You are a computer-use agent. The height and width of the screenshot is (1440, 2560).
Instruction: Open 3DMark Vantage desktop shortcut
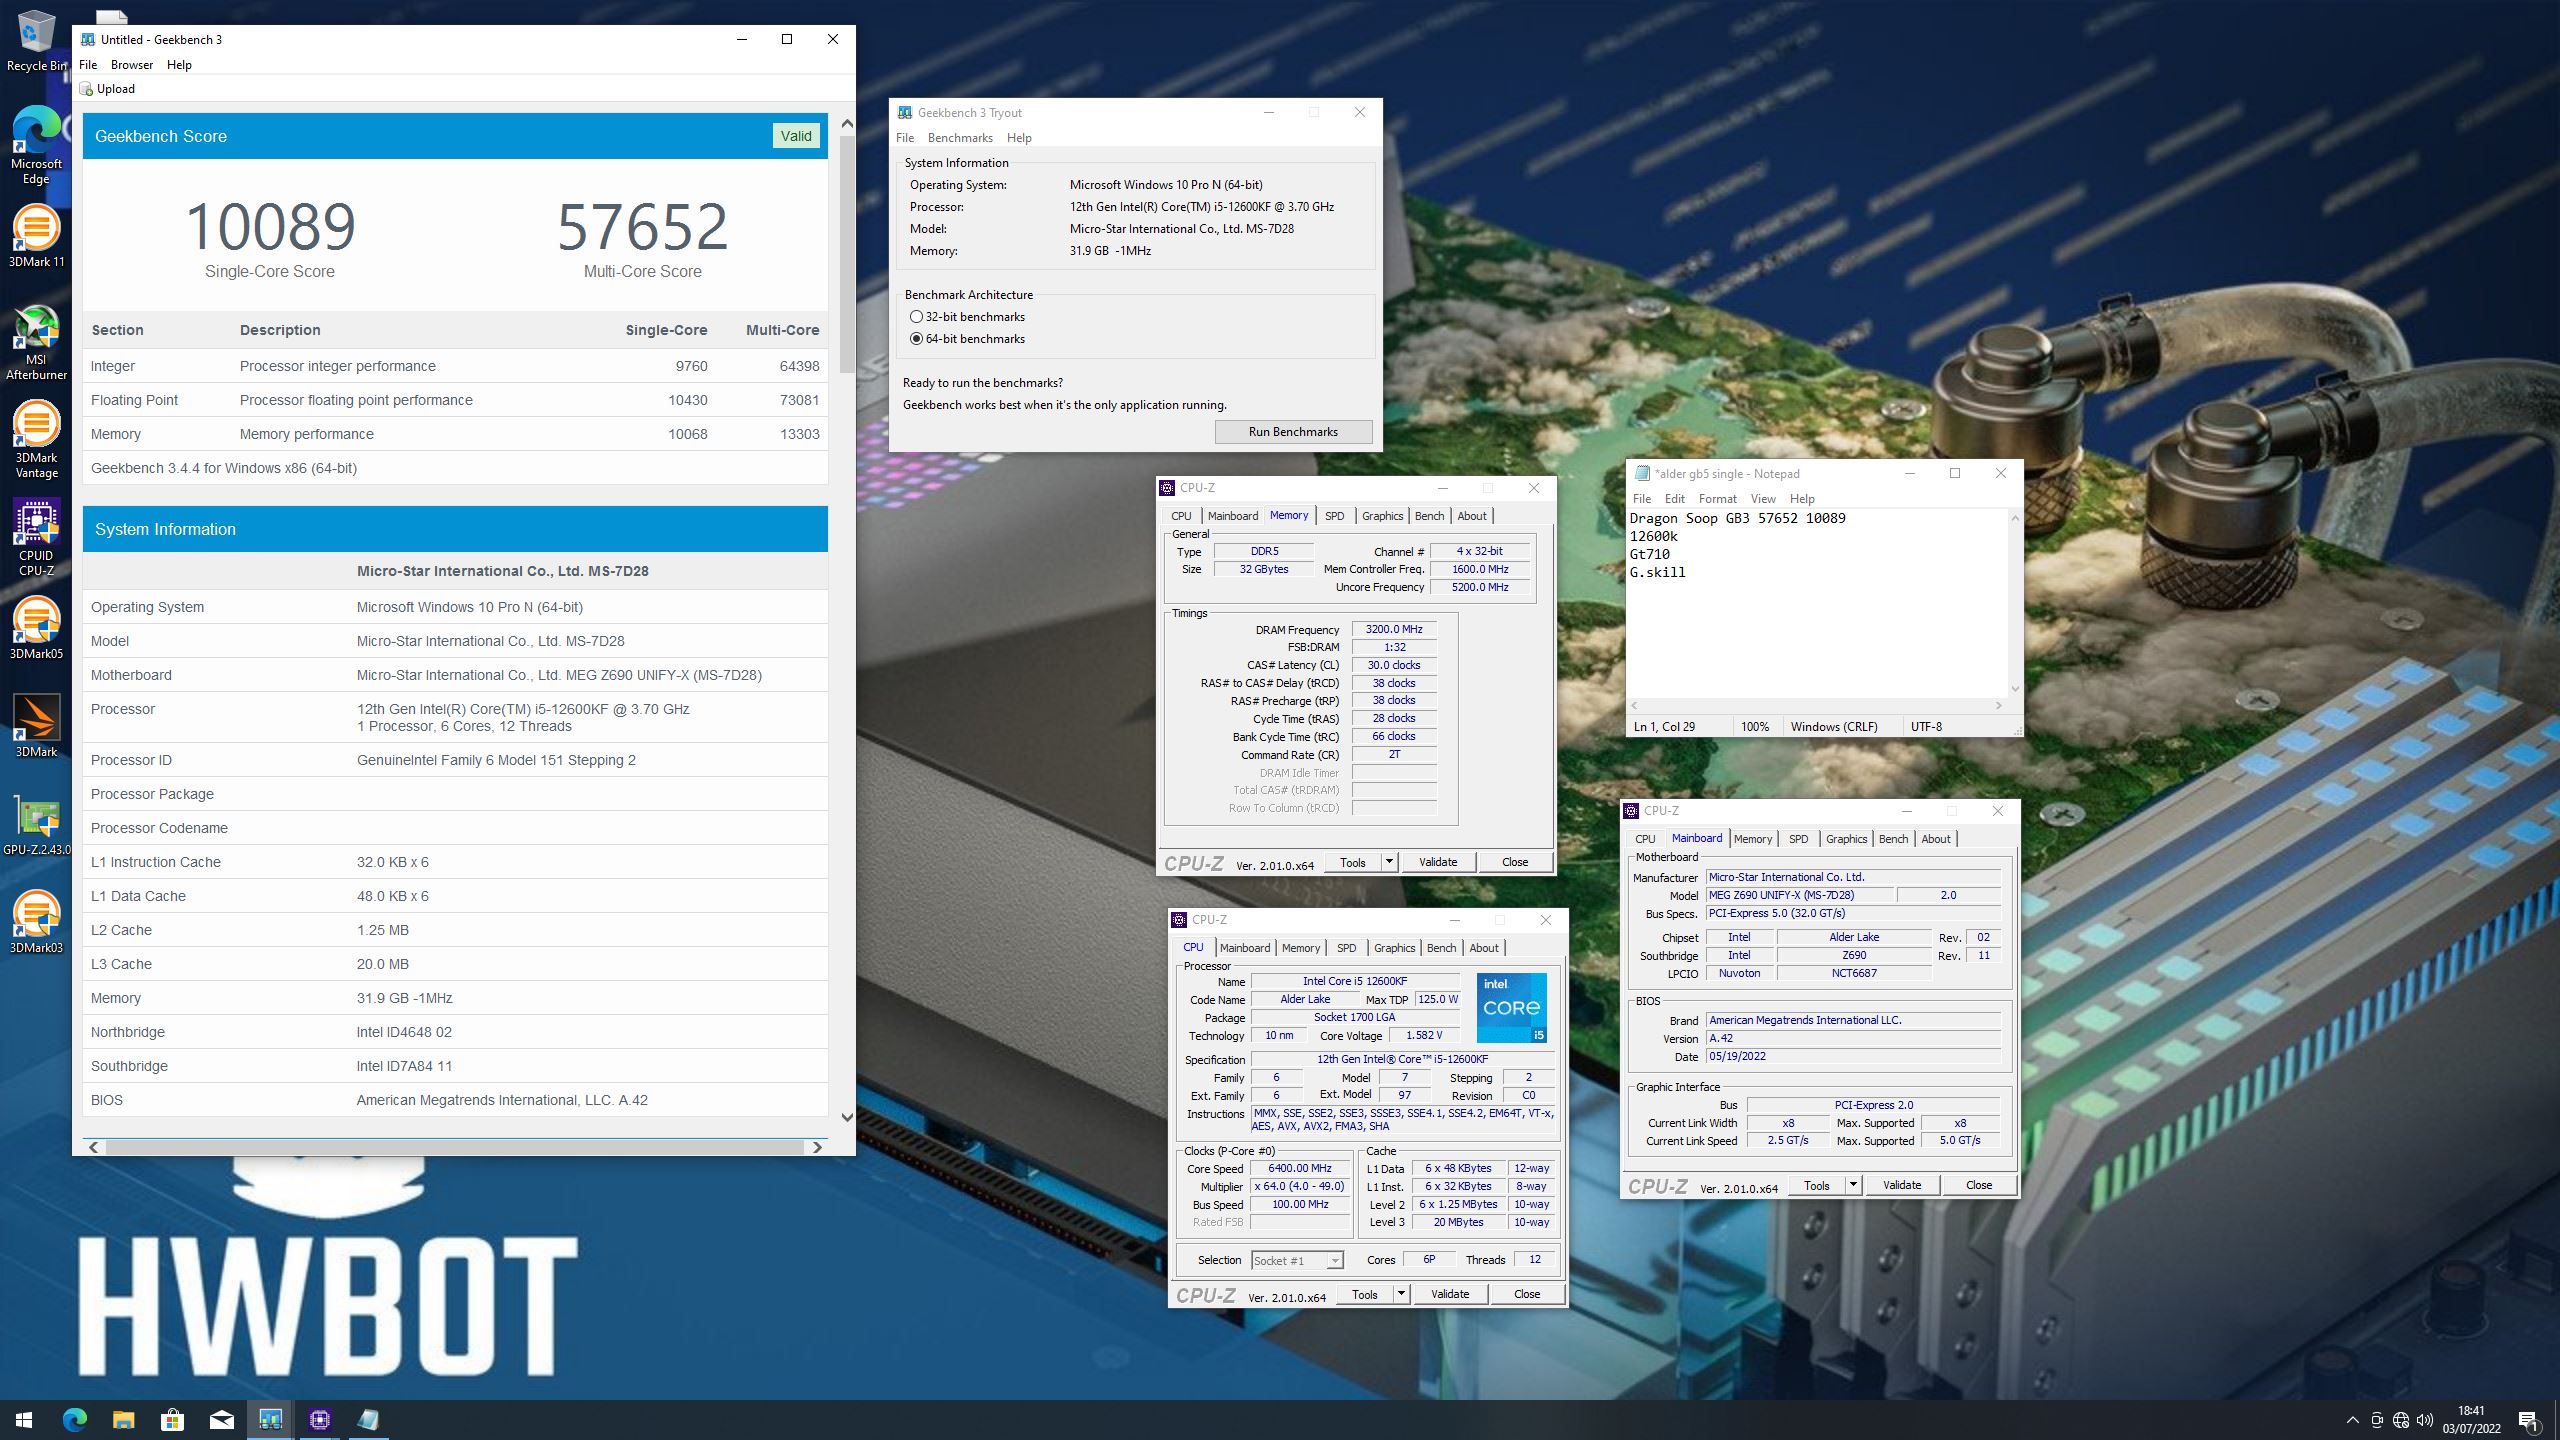(36, 440)
